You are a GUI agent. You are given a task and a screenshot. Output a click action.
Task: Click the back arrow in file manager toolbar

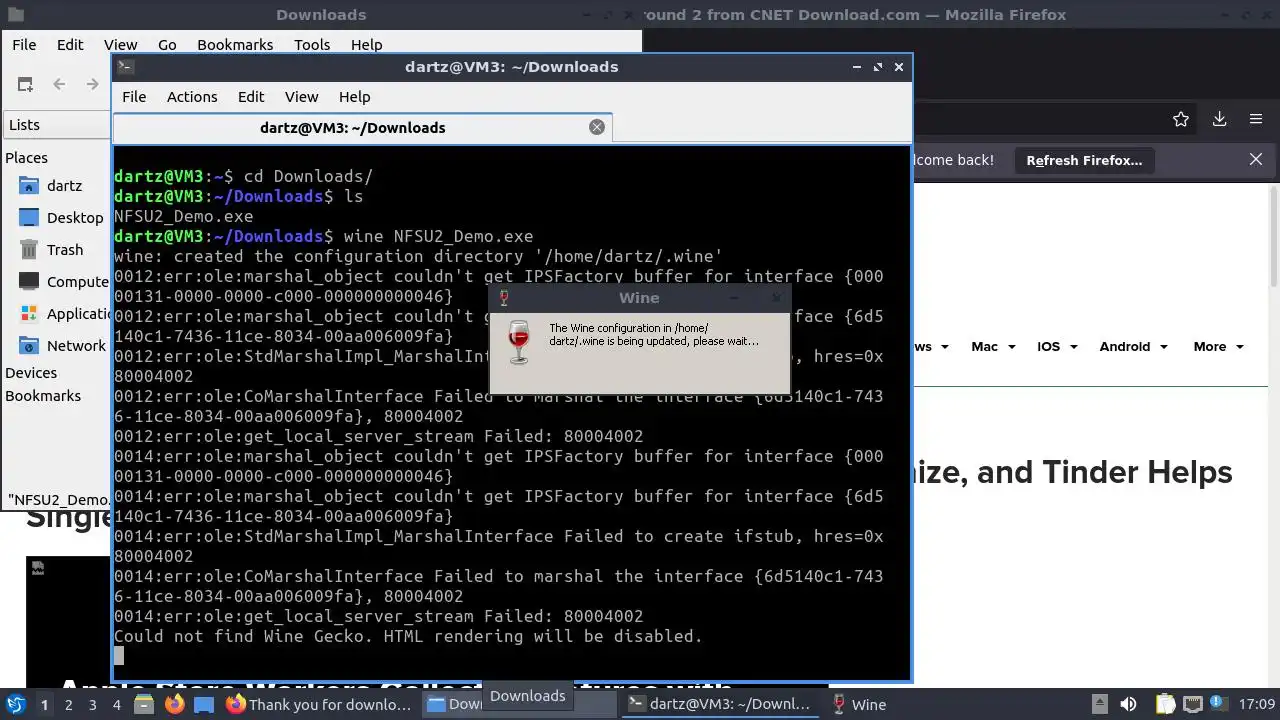click(59, 85)
